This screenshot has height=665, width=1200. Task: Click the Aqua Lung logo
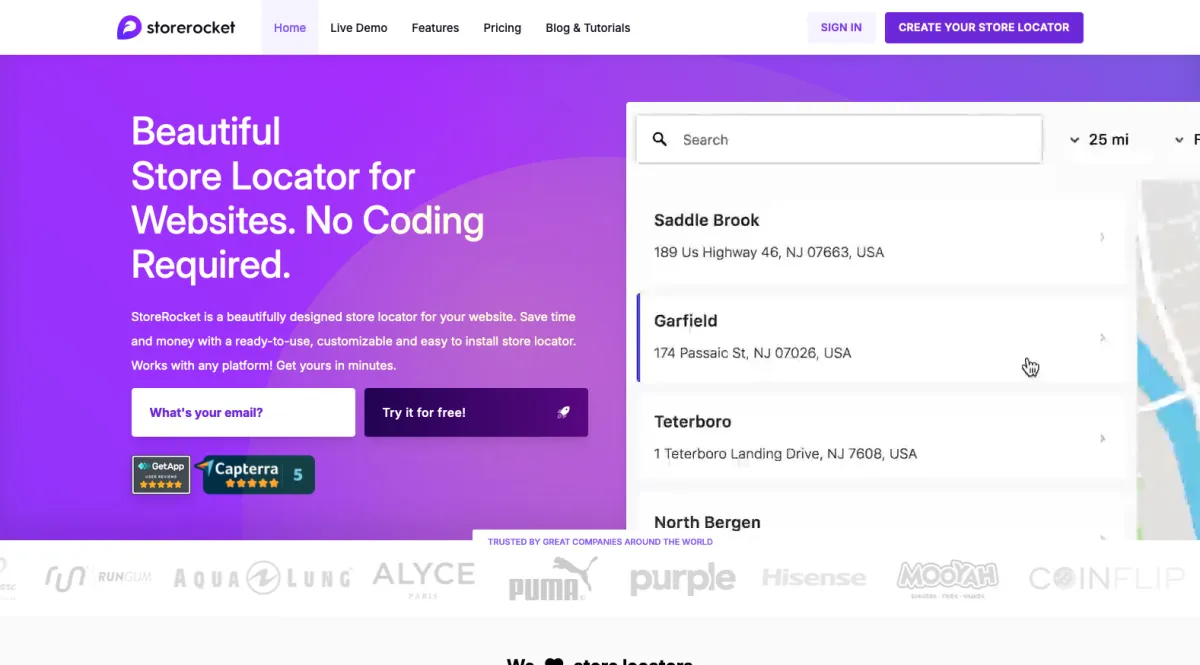pyautogui.click(x=262, y=577)
